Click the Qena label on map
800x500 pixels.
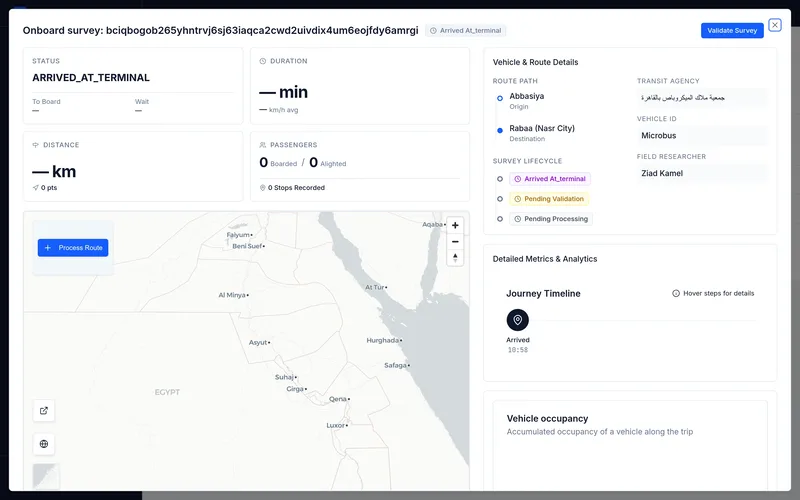[338, 399]
